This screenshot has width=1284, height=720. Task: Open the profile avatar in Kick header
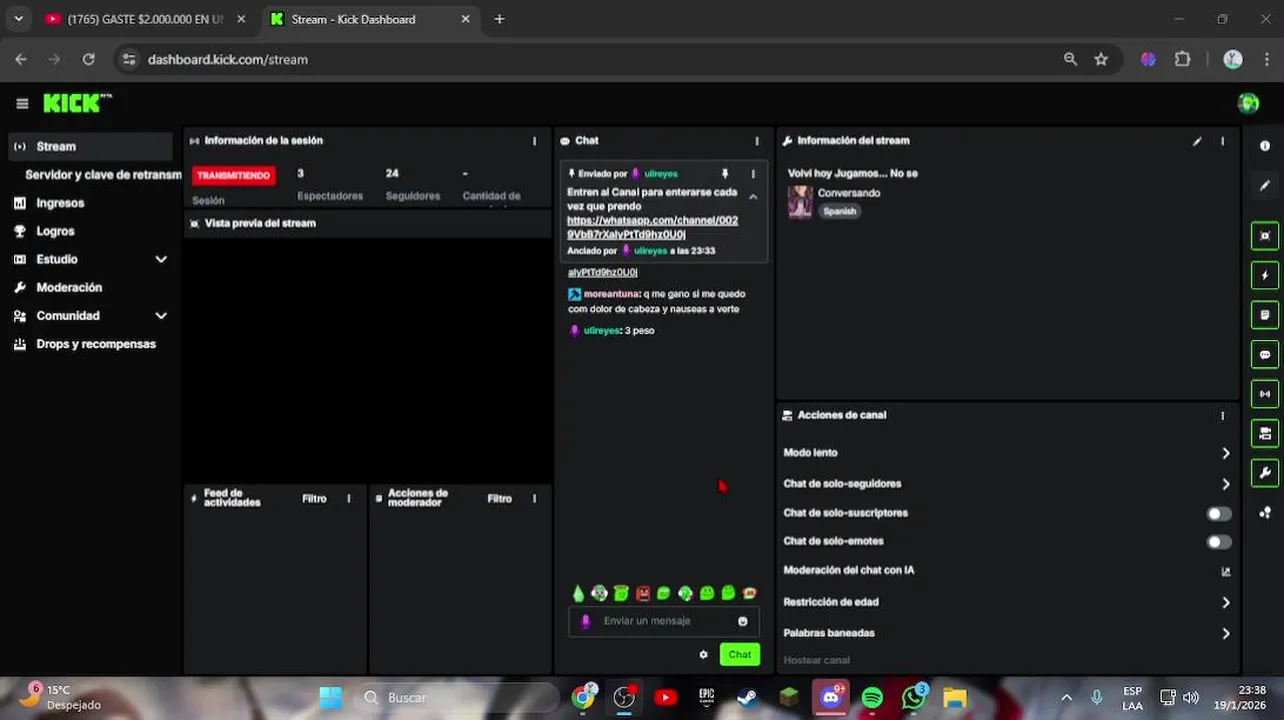(1248, 103)
